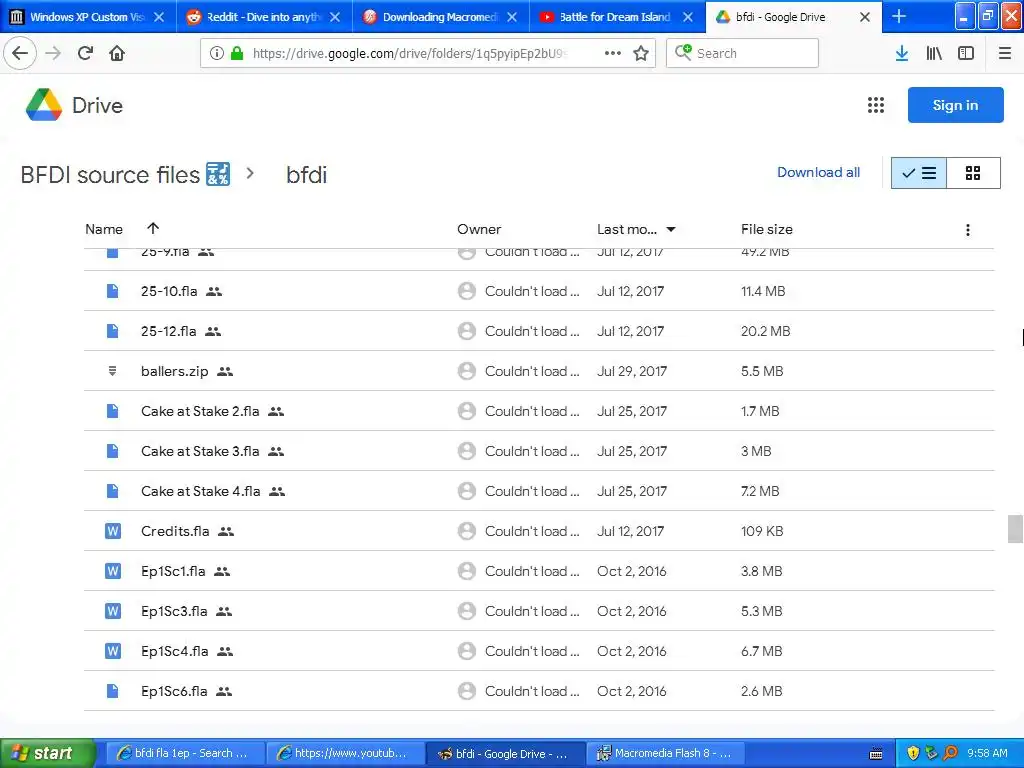Open the three-dot options in the list header

[x=968, y=229]
